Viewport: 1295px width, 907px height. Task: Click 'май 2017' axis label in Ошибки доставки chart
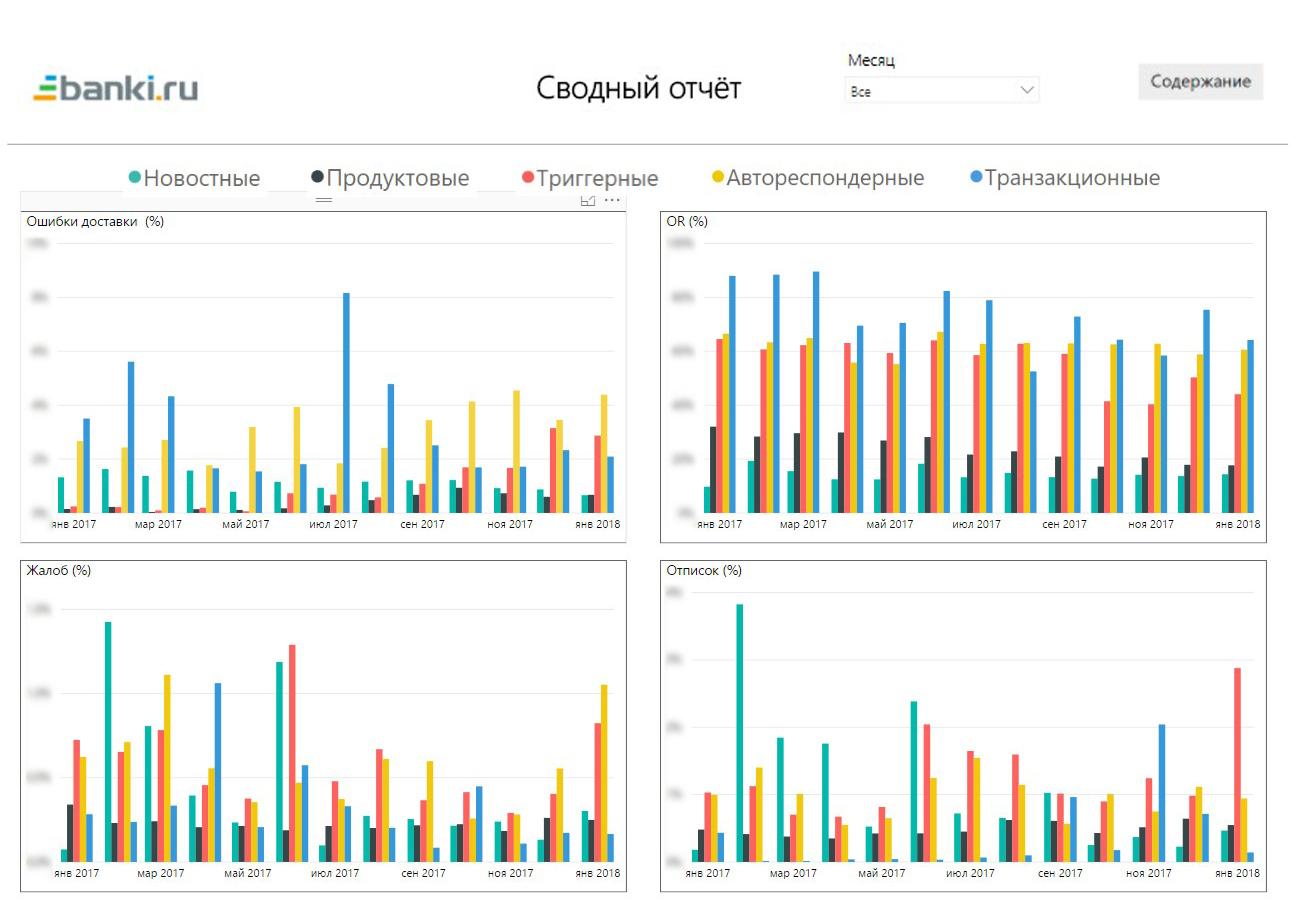point(246,524)
